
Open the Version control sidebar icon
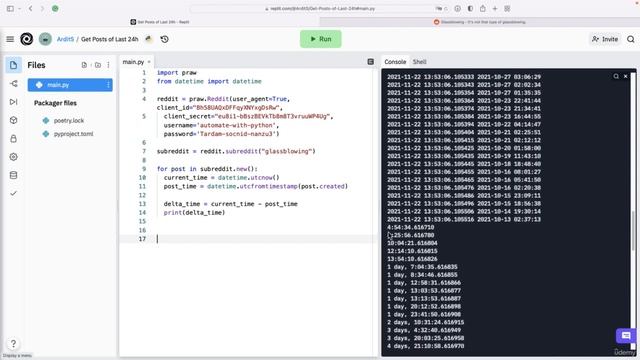coord(13,84)
